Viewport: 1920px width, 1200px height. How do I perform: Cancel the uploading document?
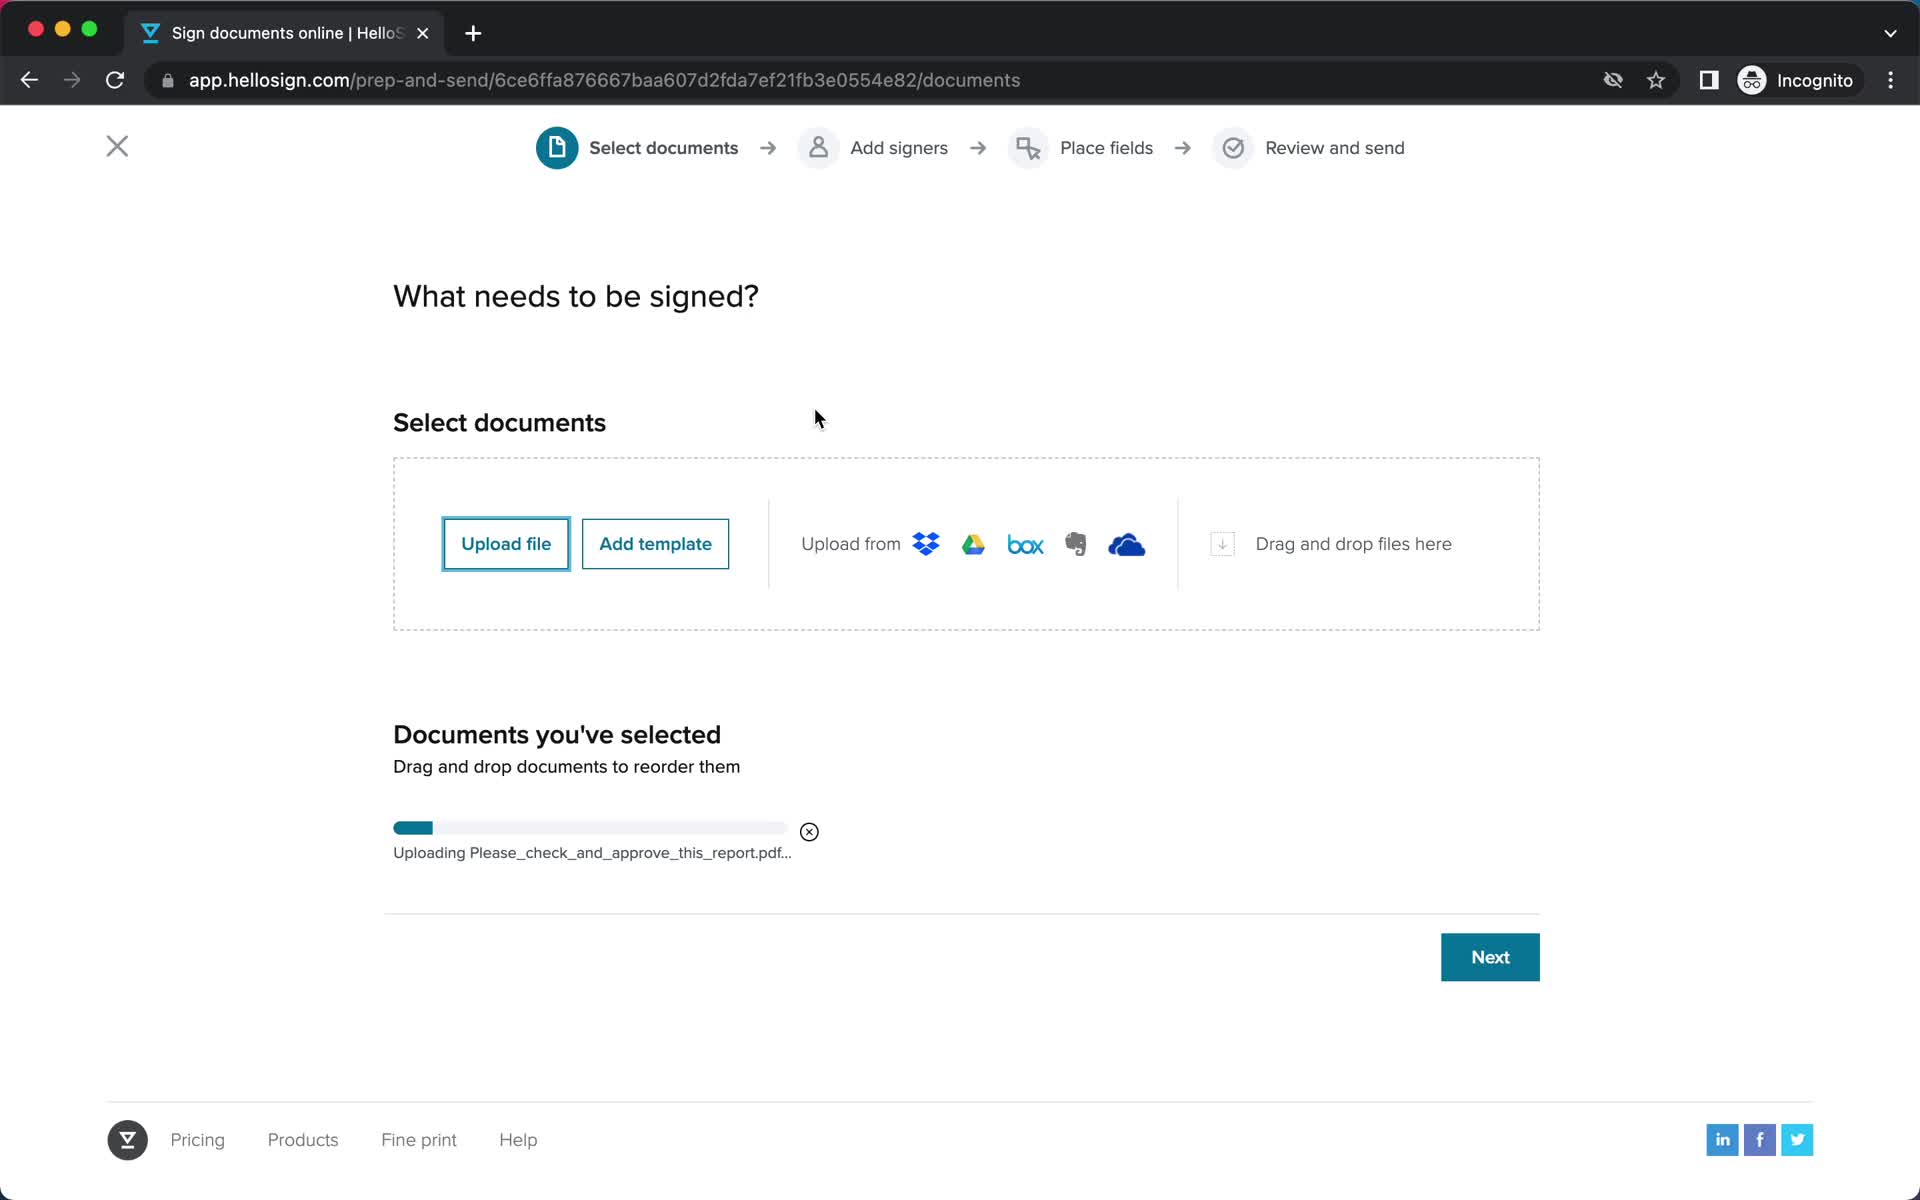click(809, 831)
